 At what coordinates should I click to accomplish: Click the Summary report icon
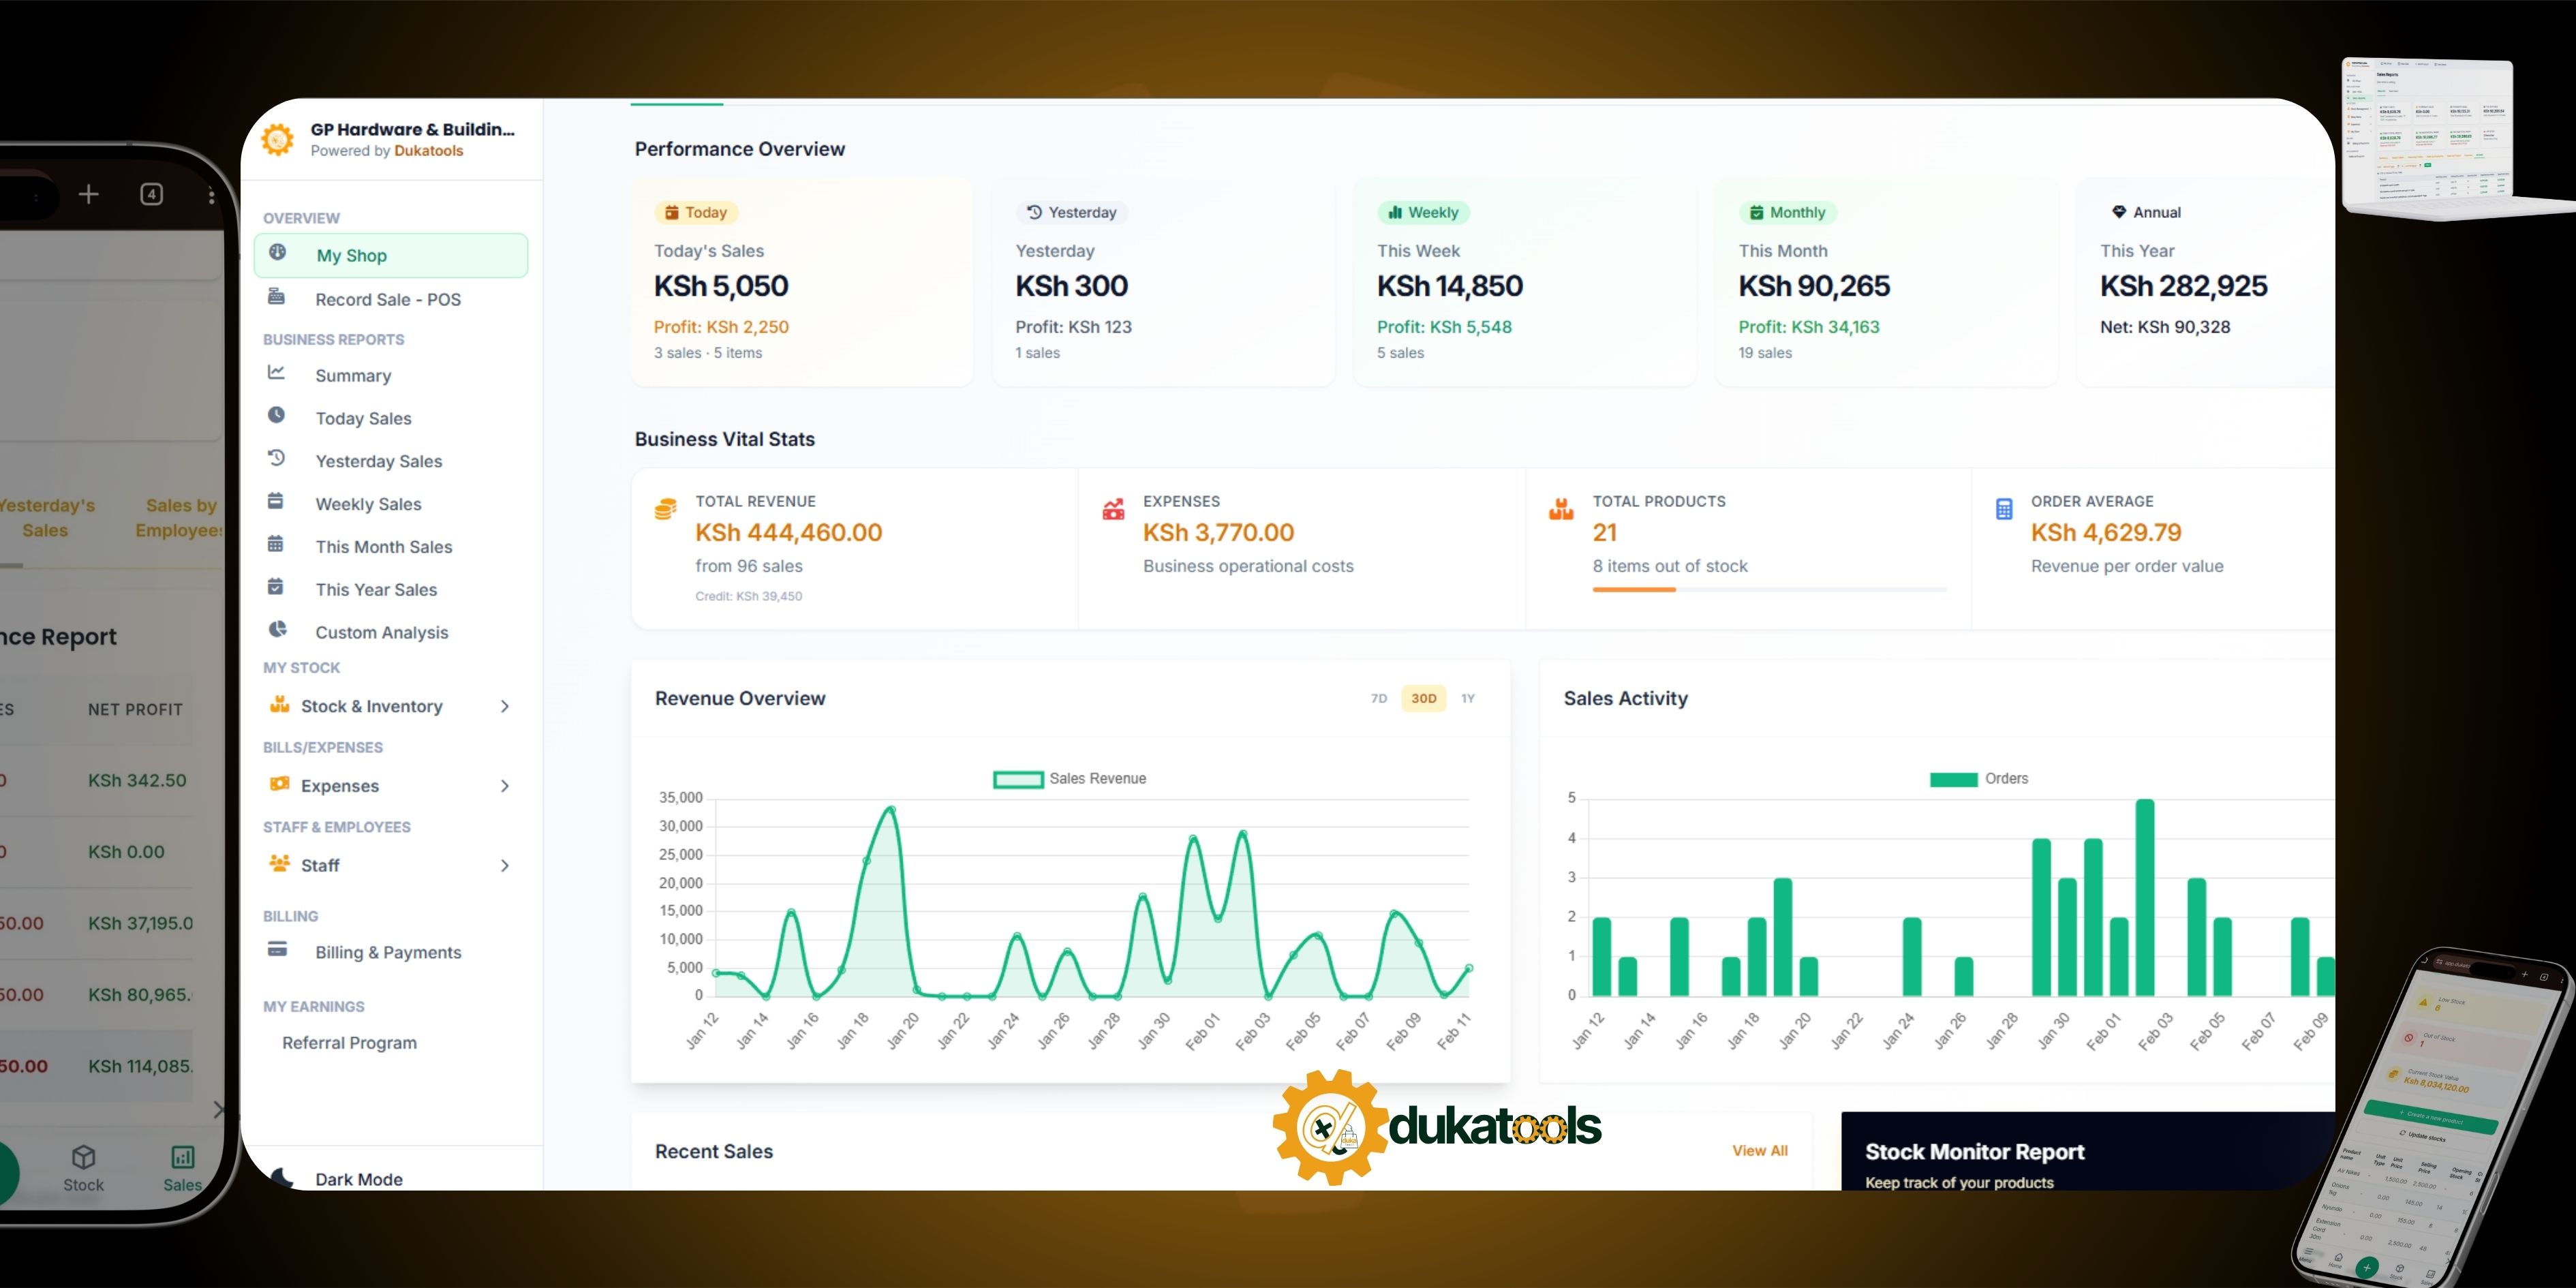pos(277,375)
